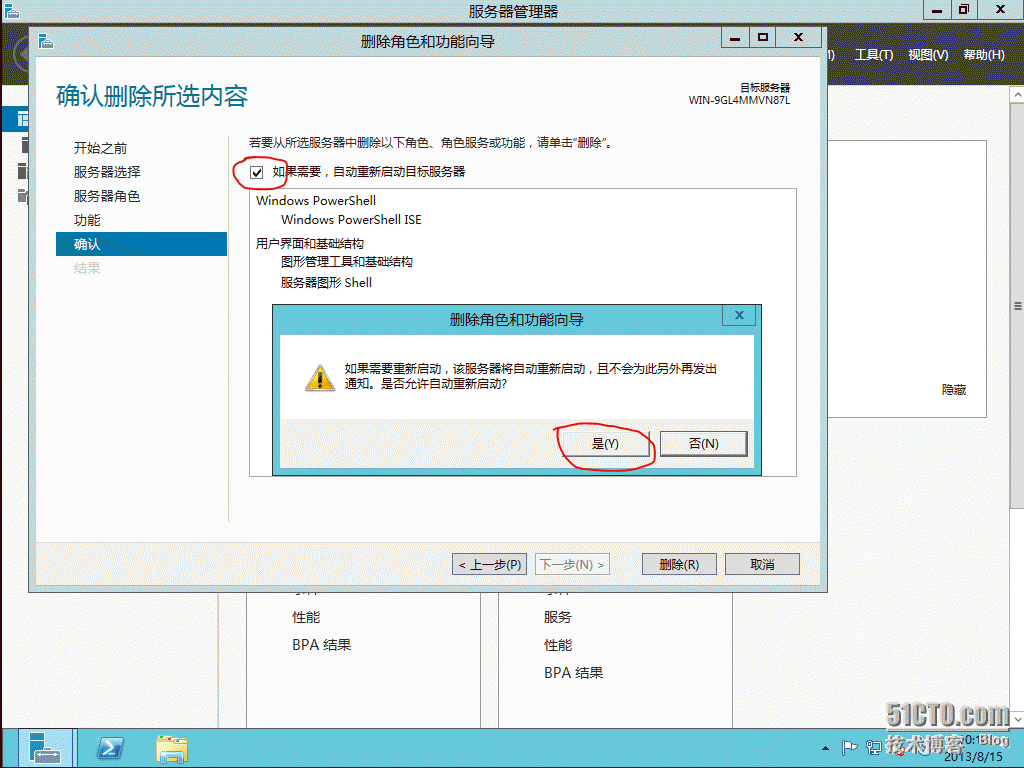Click Yes to allow automatic restart
The width and height of the screenshot is (1024, 768).
[x=605, y=443]
